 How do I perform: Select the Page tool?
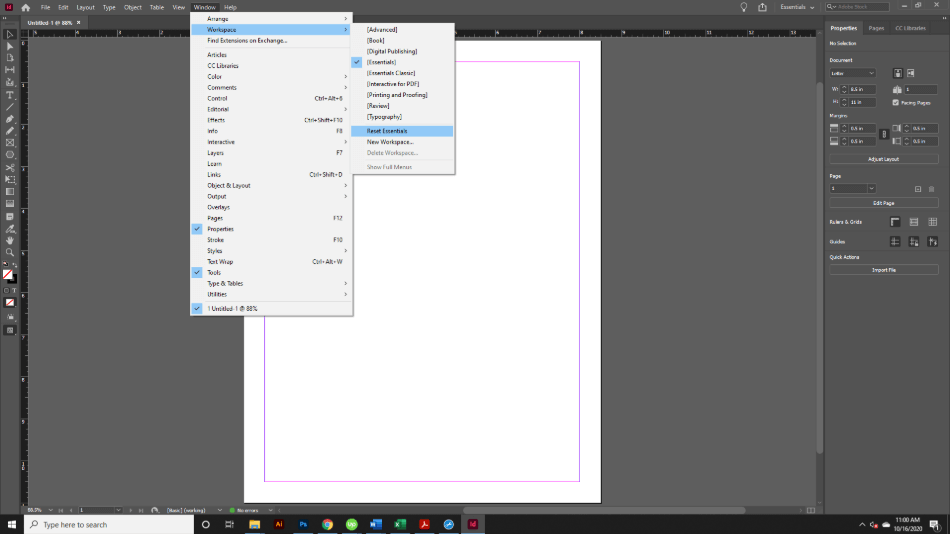click(x=10, y=58)
